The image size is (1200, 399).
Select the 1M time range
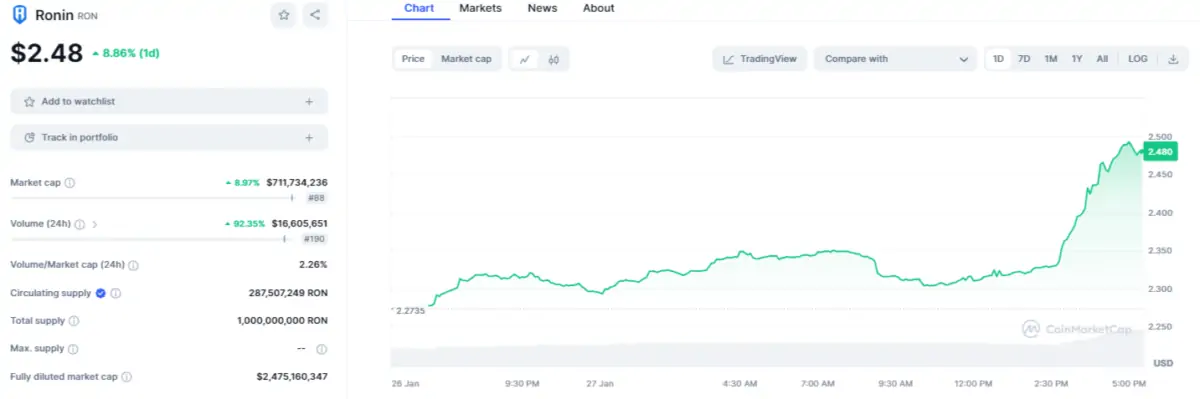pos(1051,59)
